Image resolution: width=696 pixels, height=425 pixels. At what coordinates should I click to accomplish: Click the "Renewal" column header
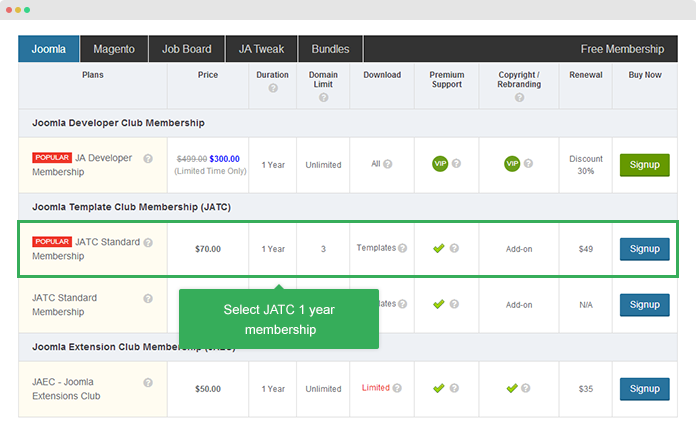pyautogui.click(x=586, y=75)
